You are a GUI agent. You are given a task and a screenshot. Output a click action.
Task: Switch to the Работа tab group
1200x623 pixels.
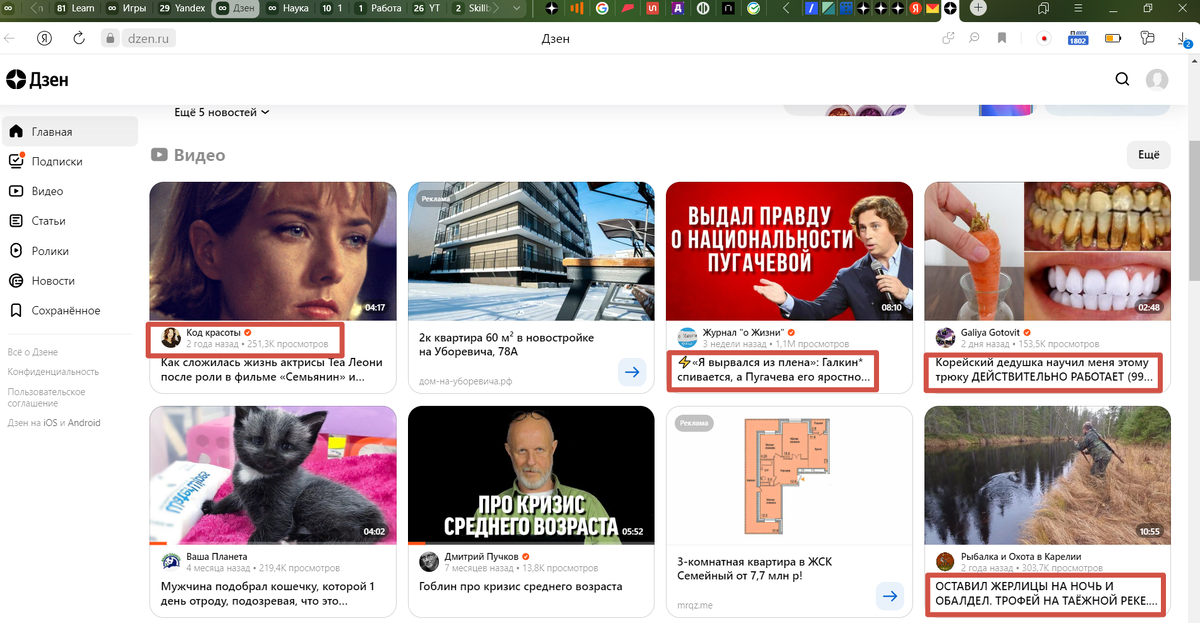pos(379,8)
